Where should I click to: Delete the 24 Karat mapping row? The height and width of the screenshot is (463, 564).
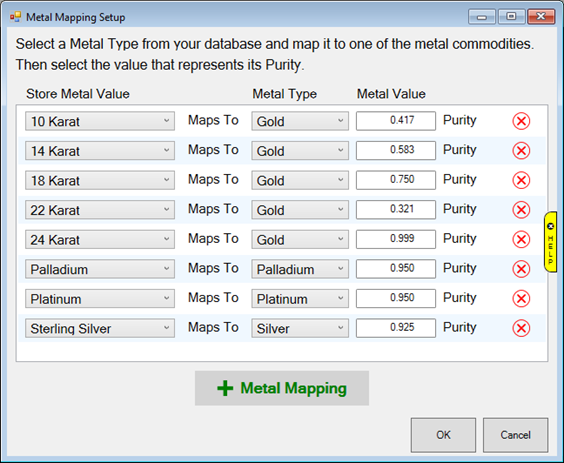coord(521,239)
